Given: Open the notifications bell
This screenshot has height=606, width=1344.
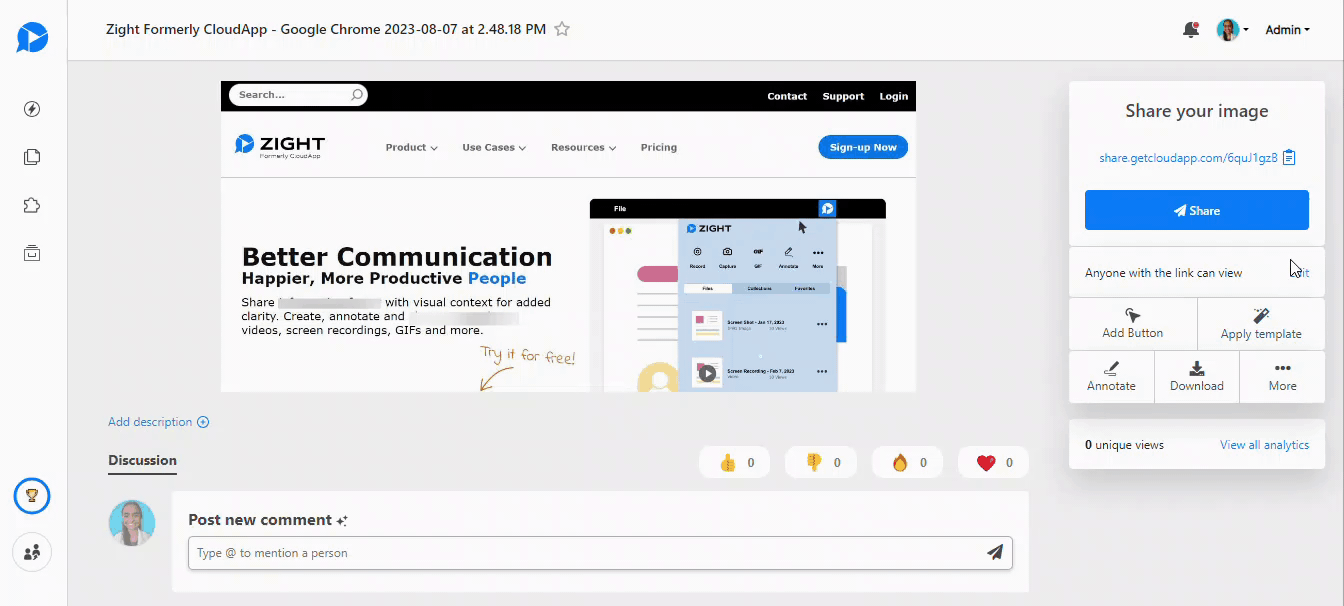Looking at the screenshot, I should click(x=1190, y=30).
